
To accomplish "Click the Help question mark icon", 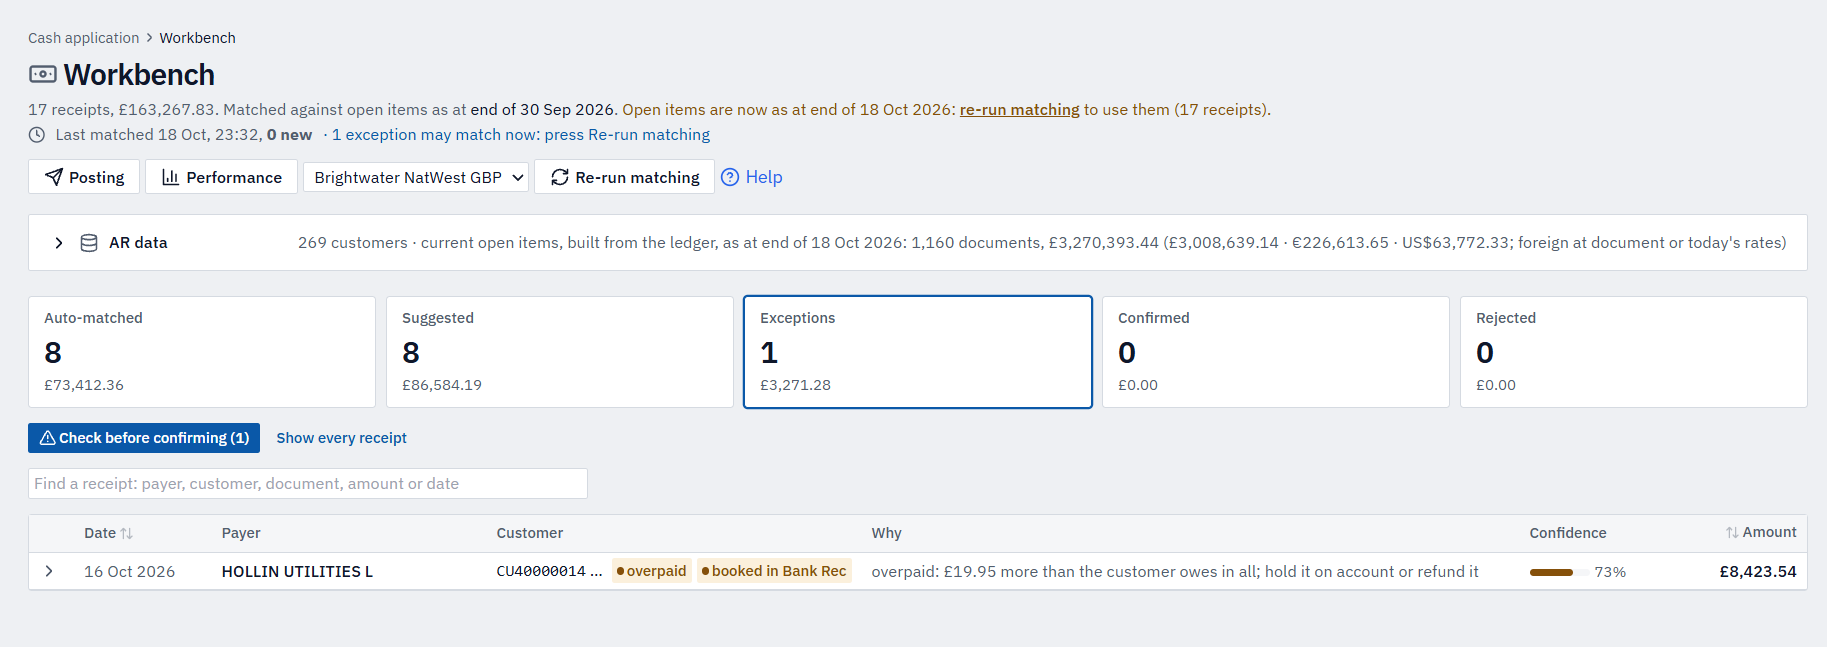I will point(730,177).
